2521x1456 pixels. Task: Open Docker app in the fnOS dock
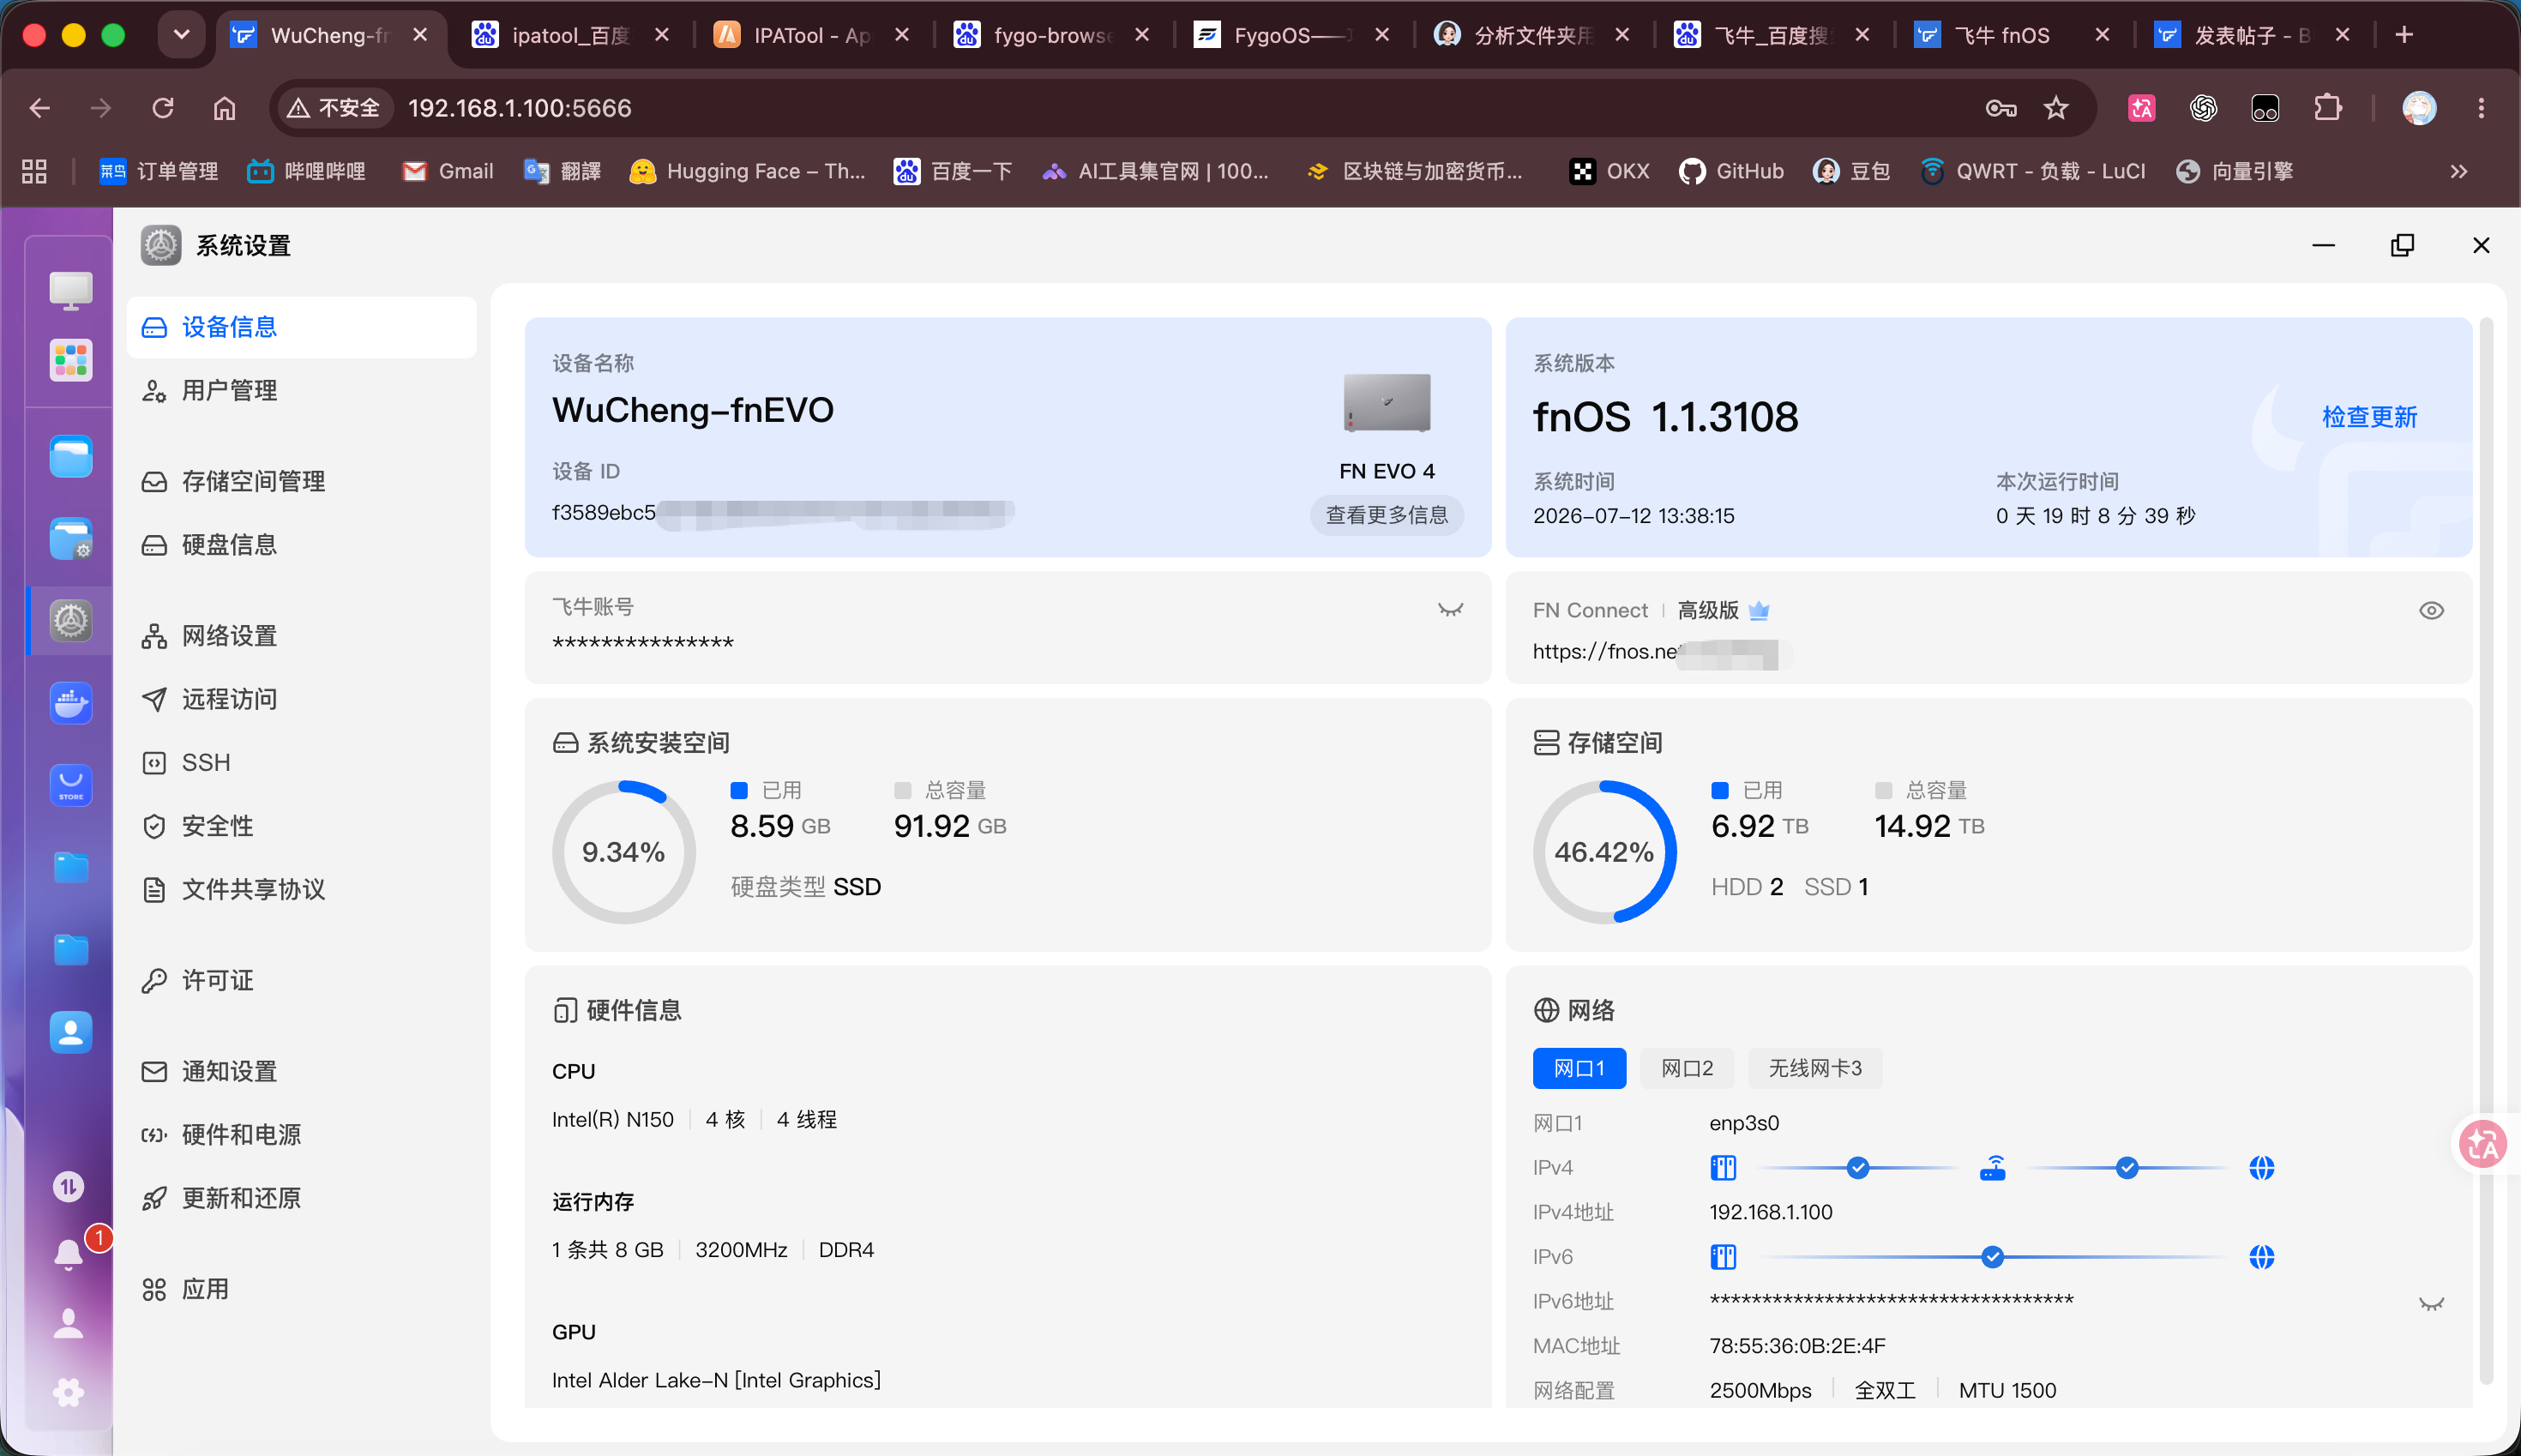pyautogui.click(x=71, y=703)
